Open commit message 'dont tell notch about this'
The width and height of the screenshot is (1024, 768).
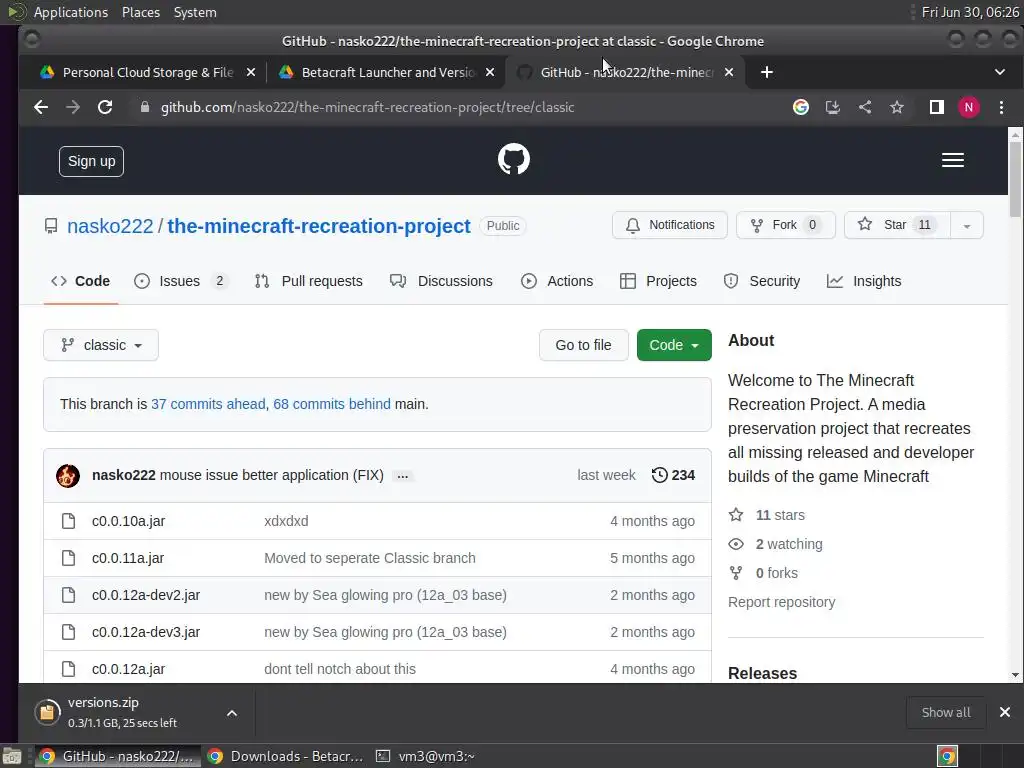340,669
